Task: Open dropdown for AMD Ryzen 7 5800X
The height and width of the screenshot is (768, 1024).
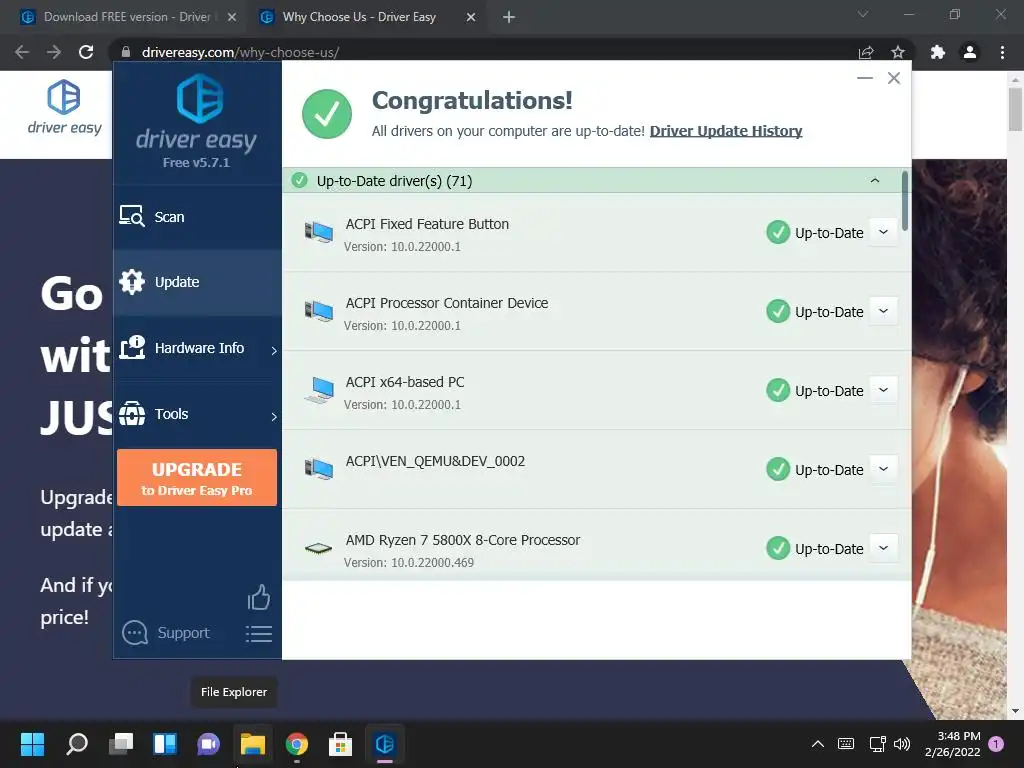Action: pyautogui.click(x=883, y=549)
